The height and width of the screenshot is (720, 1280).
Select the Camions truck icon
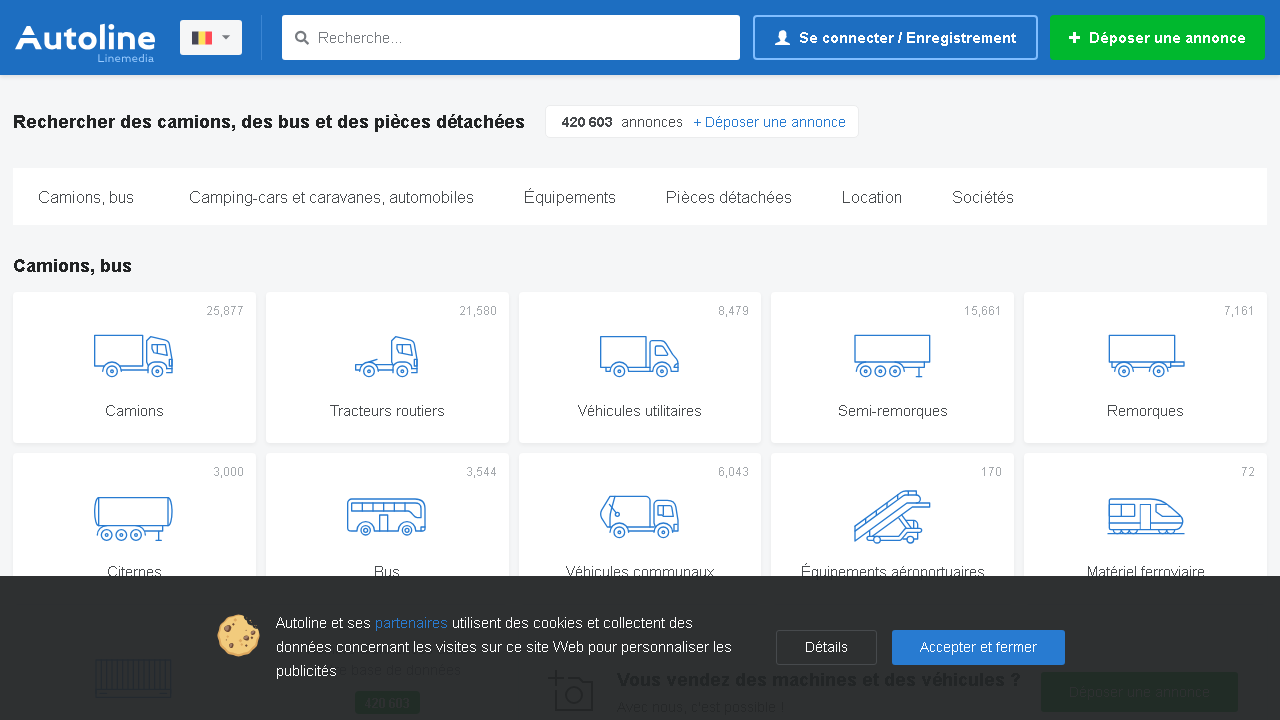[134, 355]
